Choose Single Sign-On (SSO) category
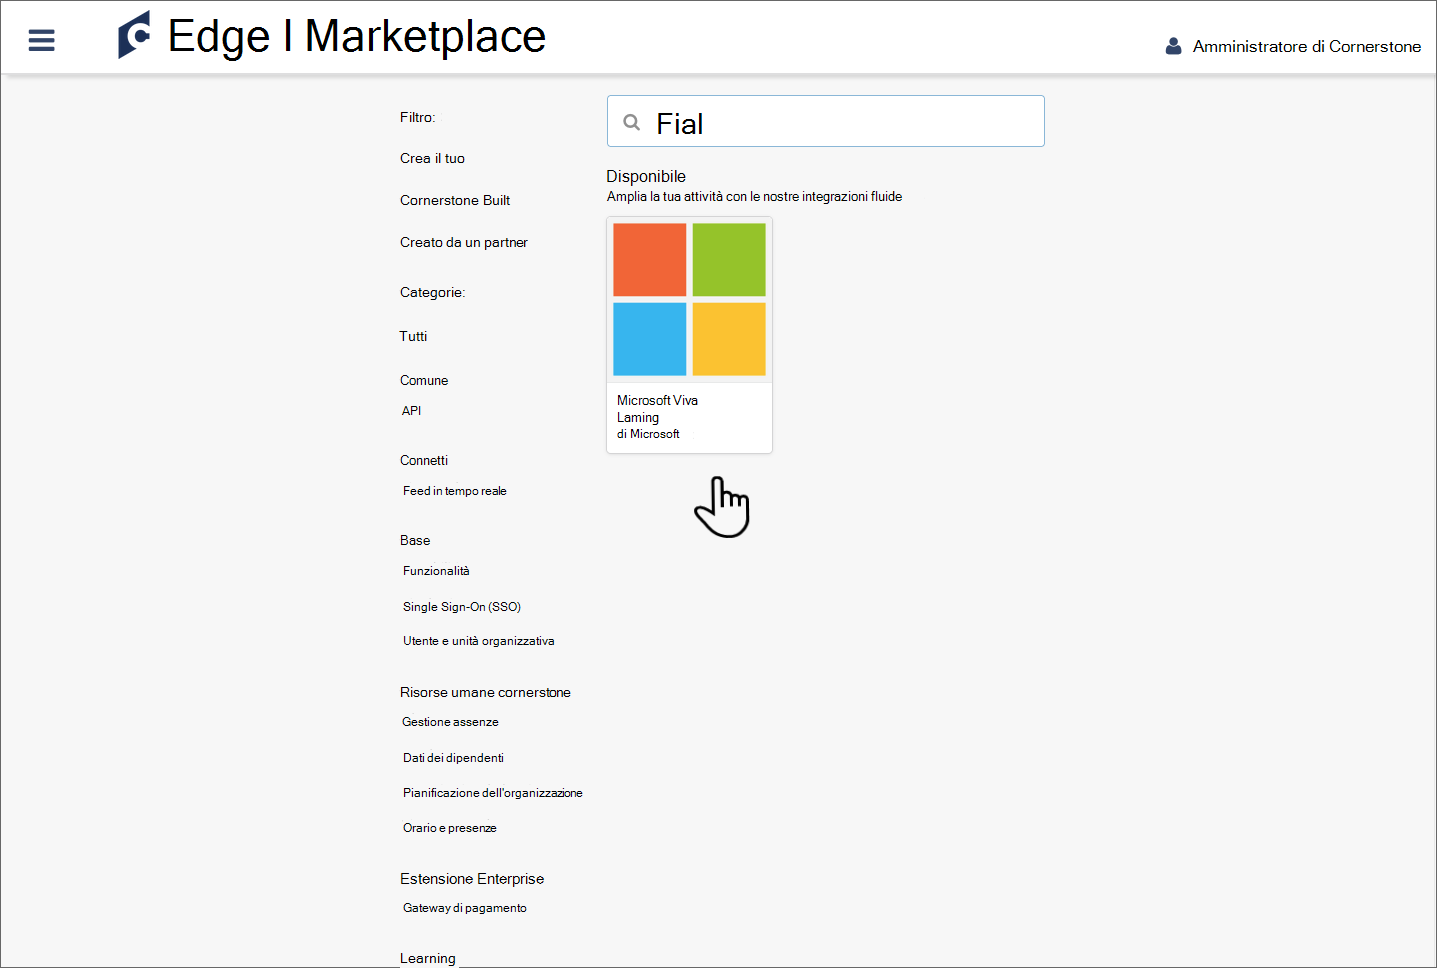Image resolution: width=1437 pixels, height=968 pixels. (x=461, y=606)
